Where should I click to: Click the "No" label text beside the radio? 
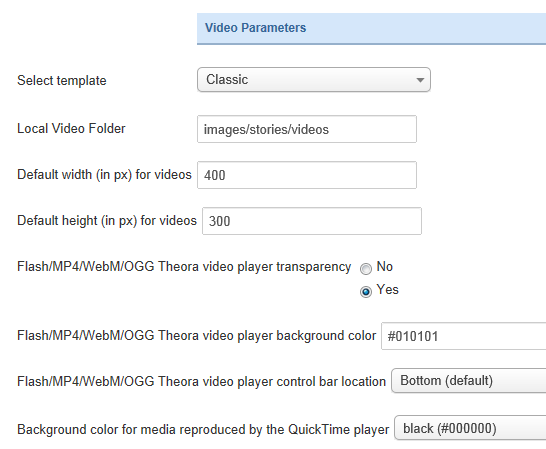point(384,267)
